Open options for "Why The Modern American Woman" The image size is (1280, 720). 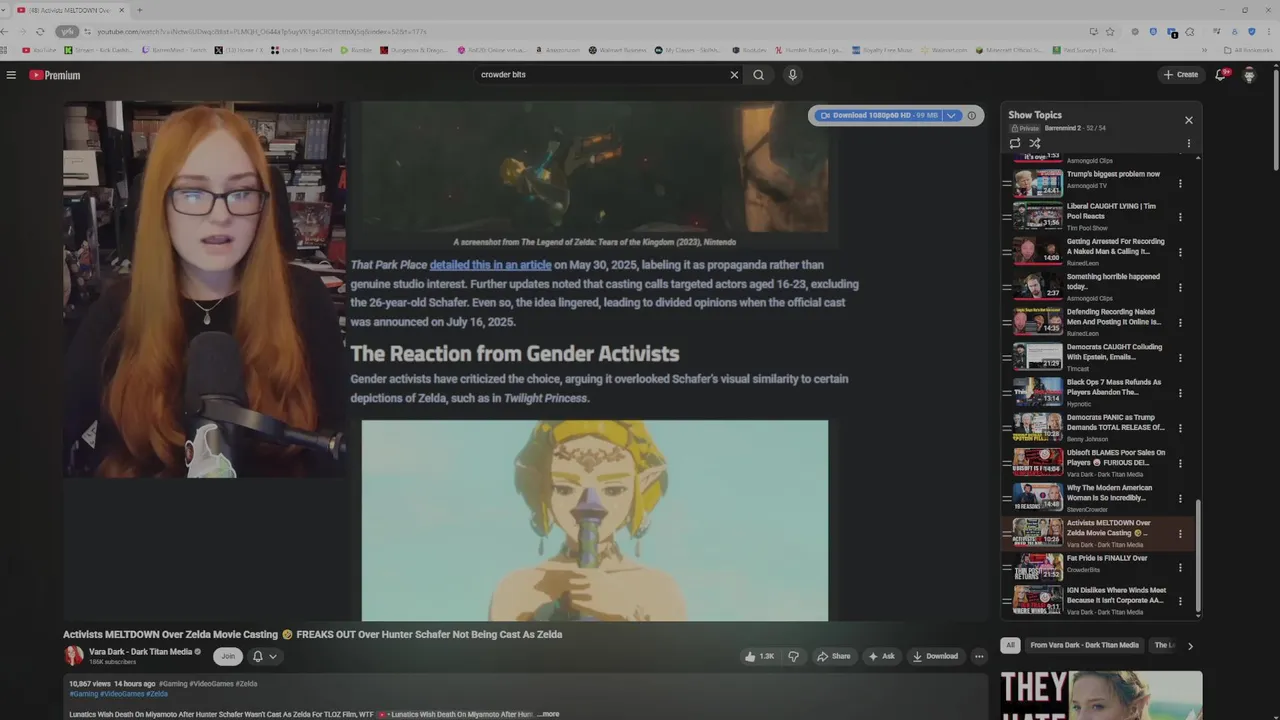click(1180, 499)
